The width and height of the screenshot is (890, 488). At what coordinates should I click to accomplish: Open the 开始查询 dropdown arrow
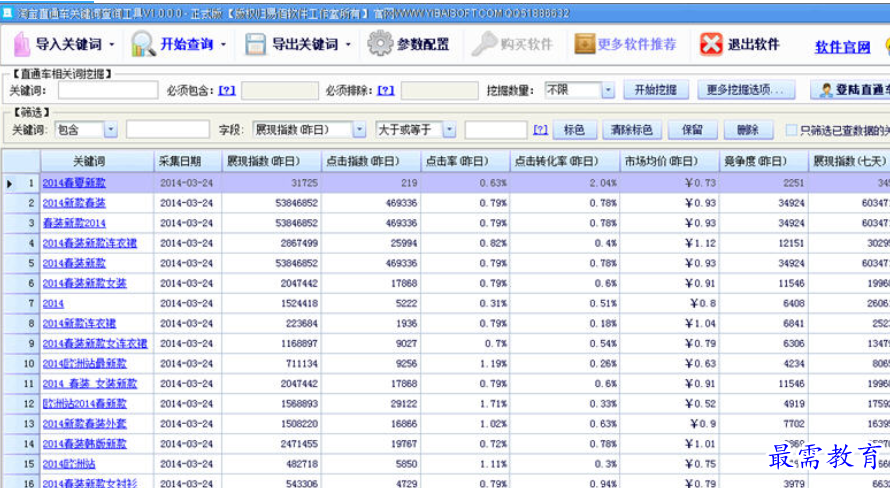(x=224, y=44)
